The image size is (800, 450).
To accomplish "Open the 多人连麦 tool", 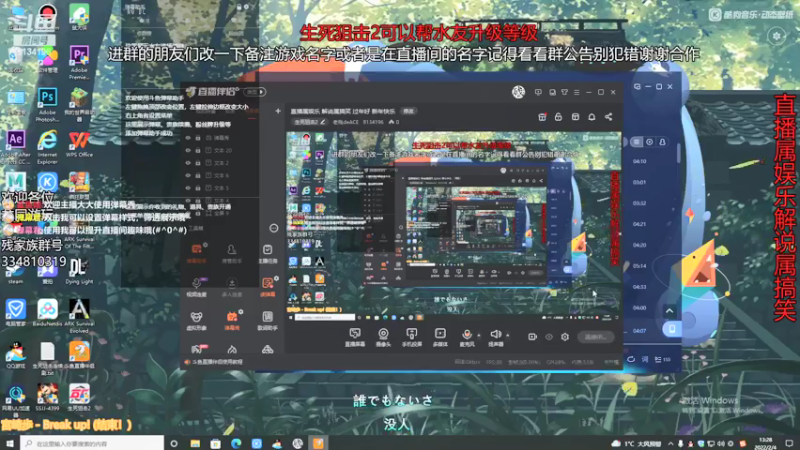I will [x=232, y=287].
